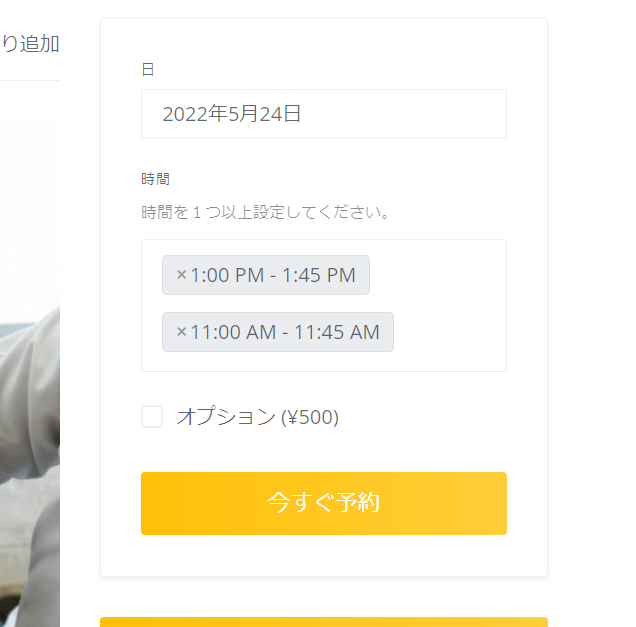Click empty space right of 11:00 AM tag

[448, 332]
